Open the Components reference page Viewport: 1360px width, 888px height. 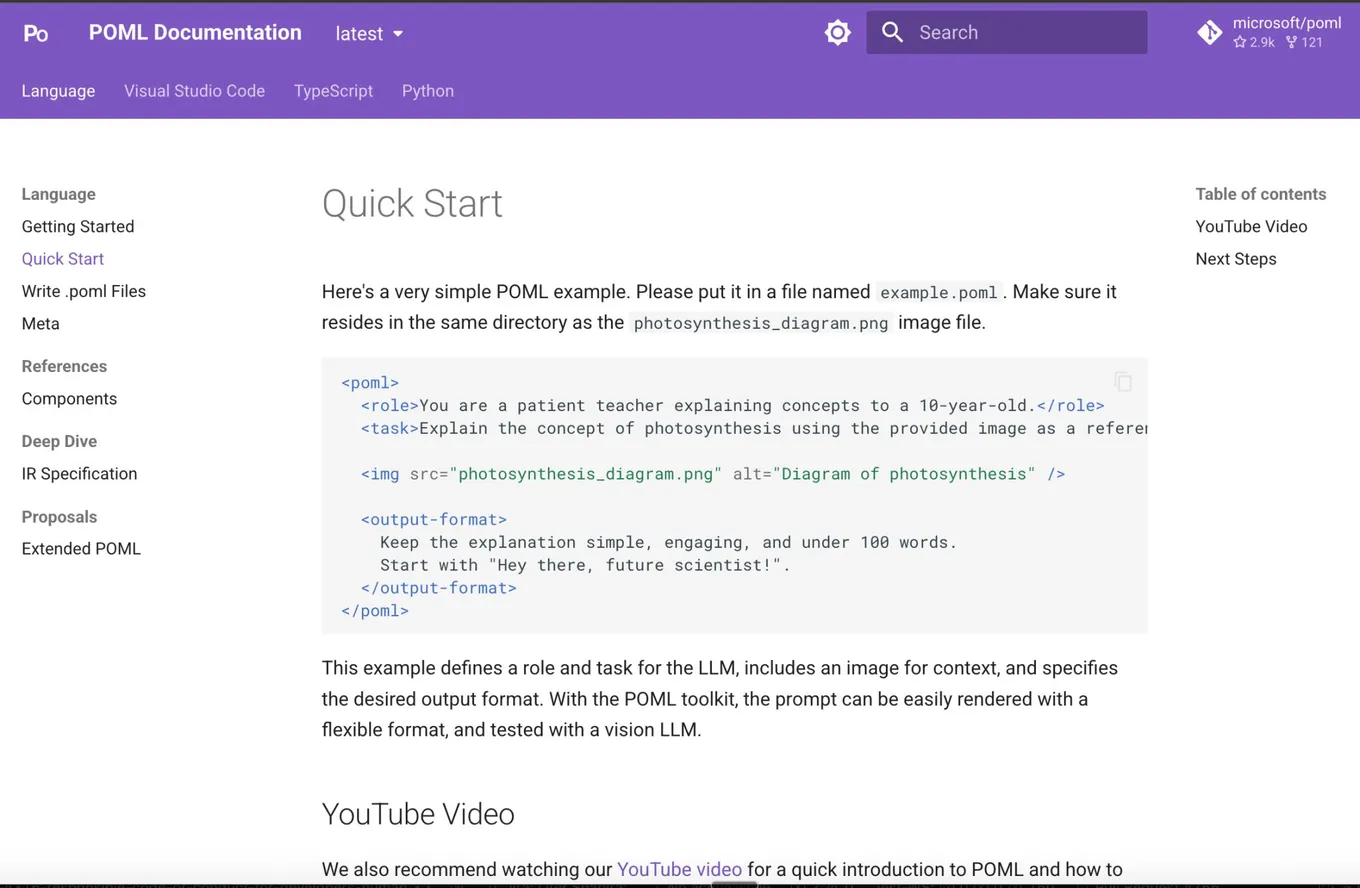tap(69, 398)
